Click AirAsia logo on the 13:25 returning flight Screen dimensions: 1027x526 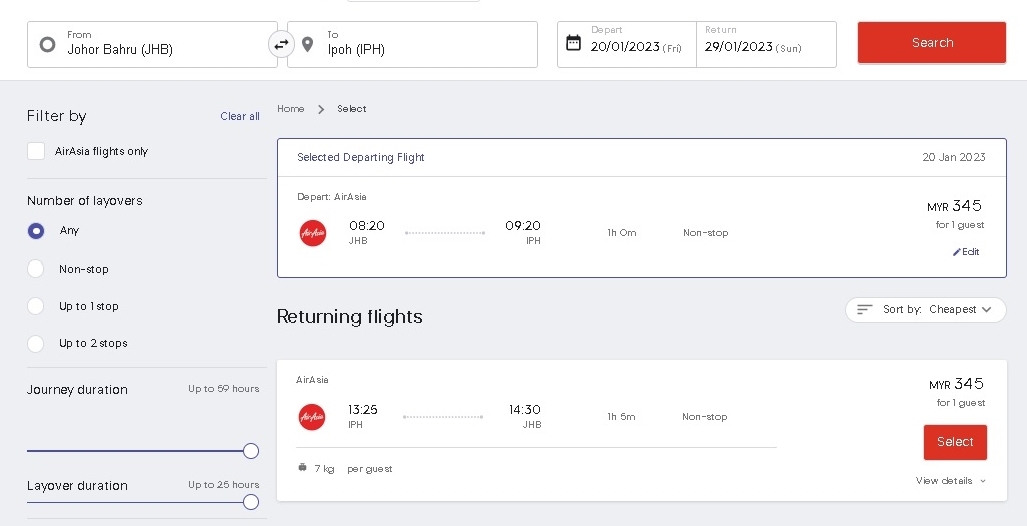[312, 417]
